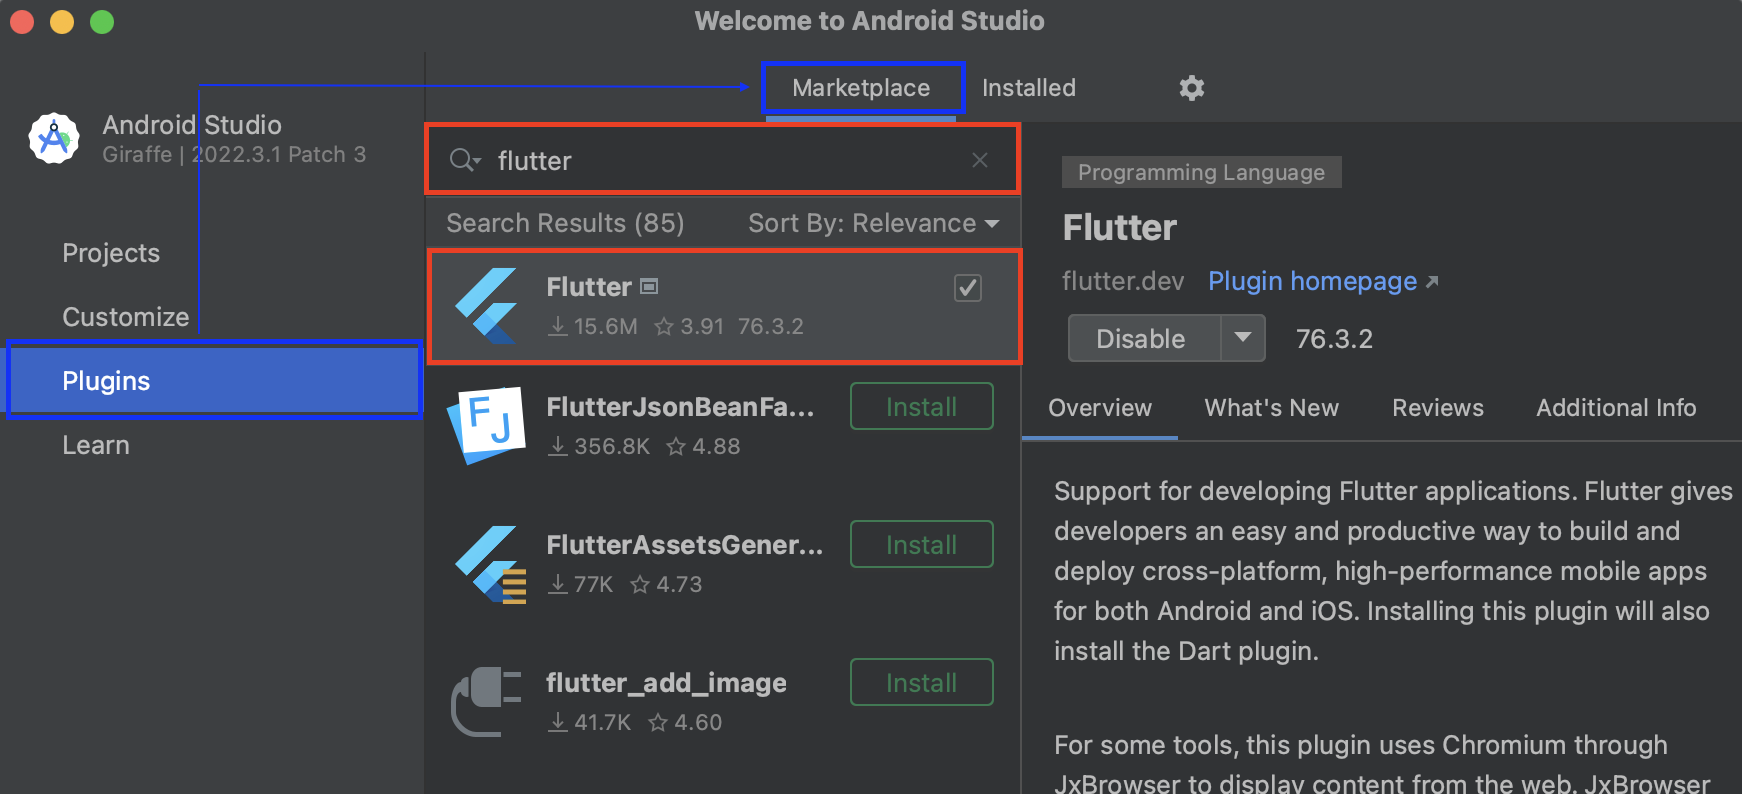Viewport: 1742px width, 794px height.
Task: Click the plugin settings gear icon
Action: [x=1191, y=88]
